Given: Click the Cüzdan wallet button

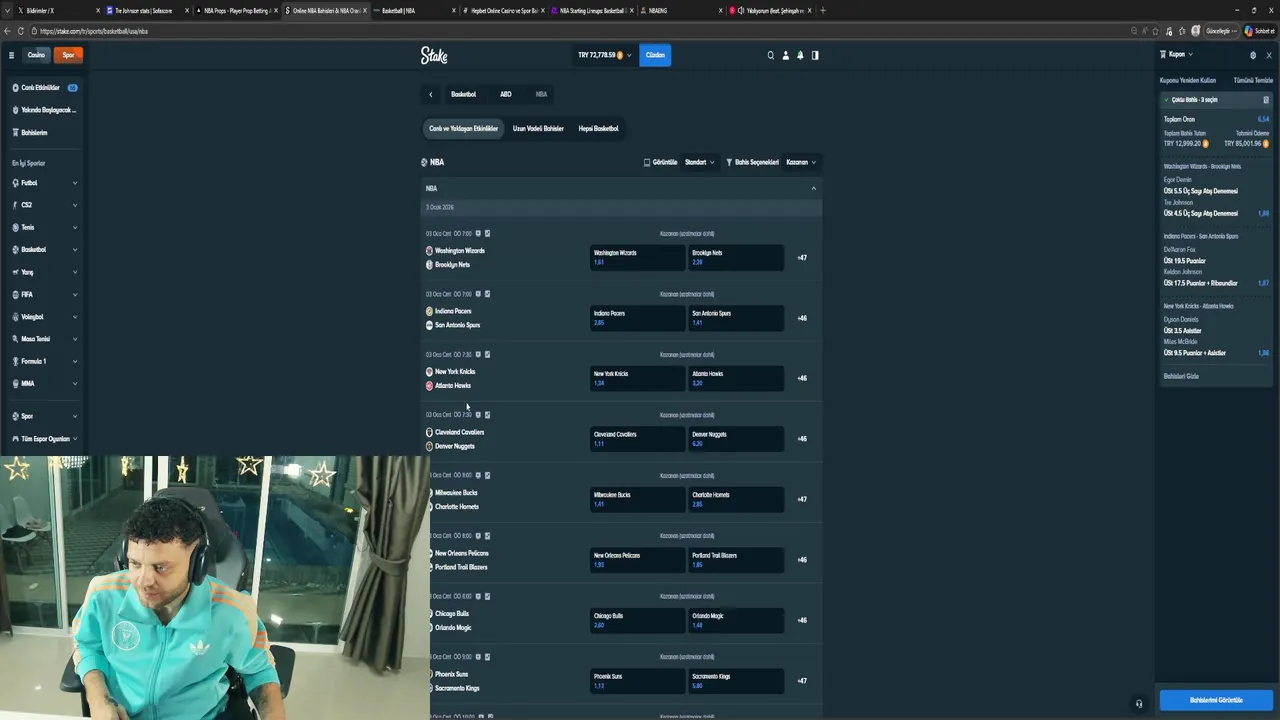Looking at the screenshot, I should [x=655, y=55].
